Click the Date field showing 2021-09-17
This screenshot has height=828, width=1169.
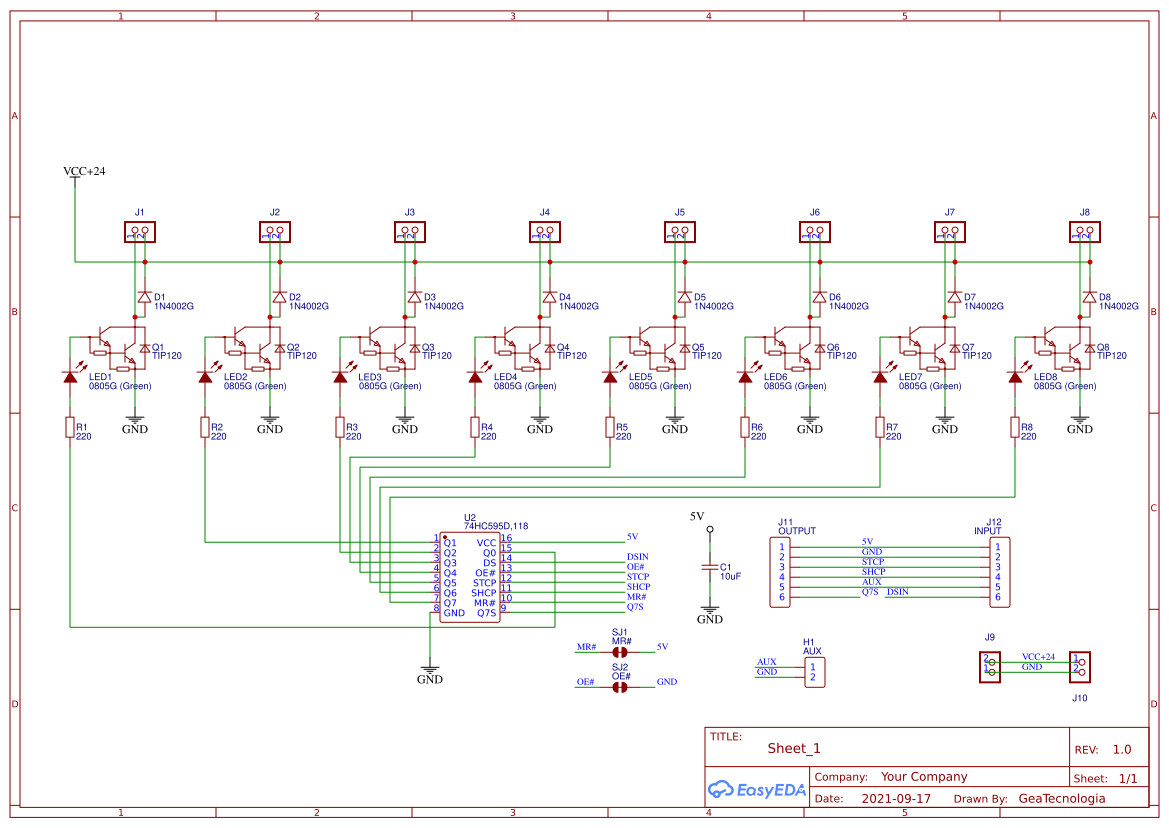(897, 798)
